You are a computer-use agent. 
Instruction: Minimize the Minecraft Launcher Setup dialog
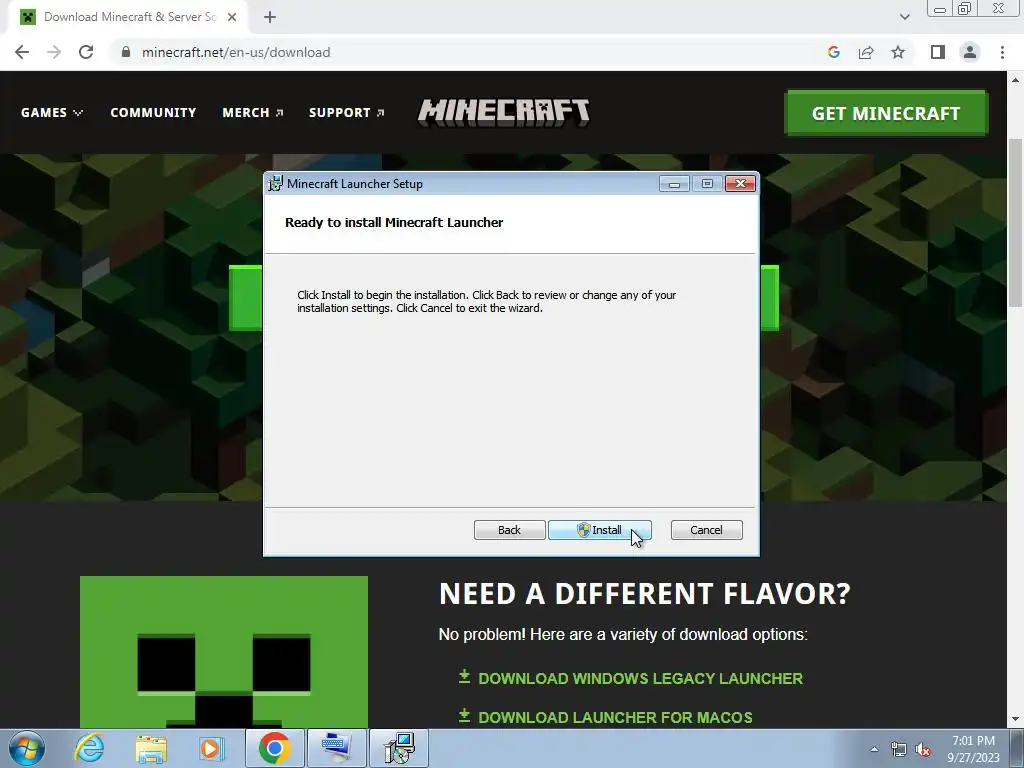674,184
